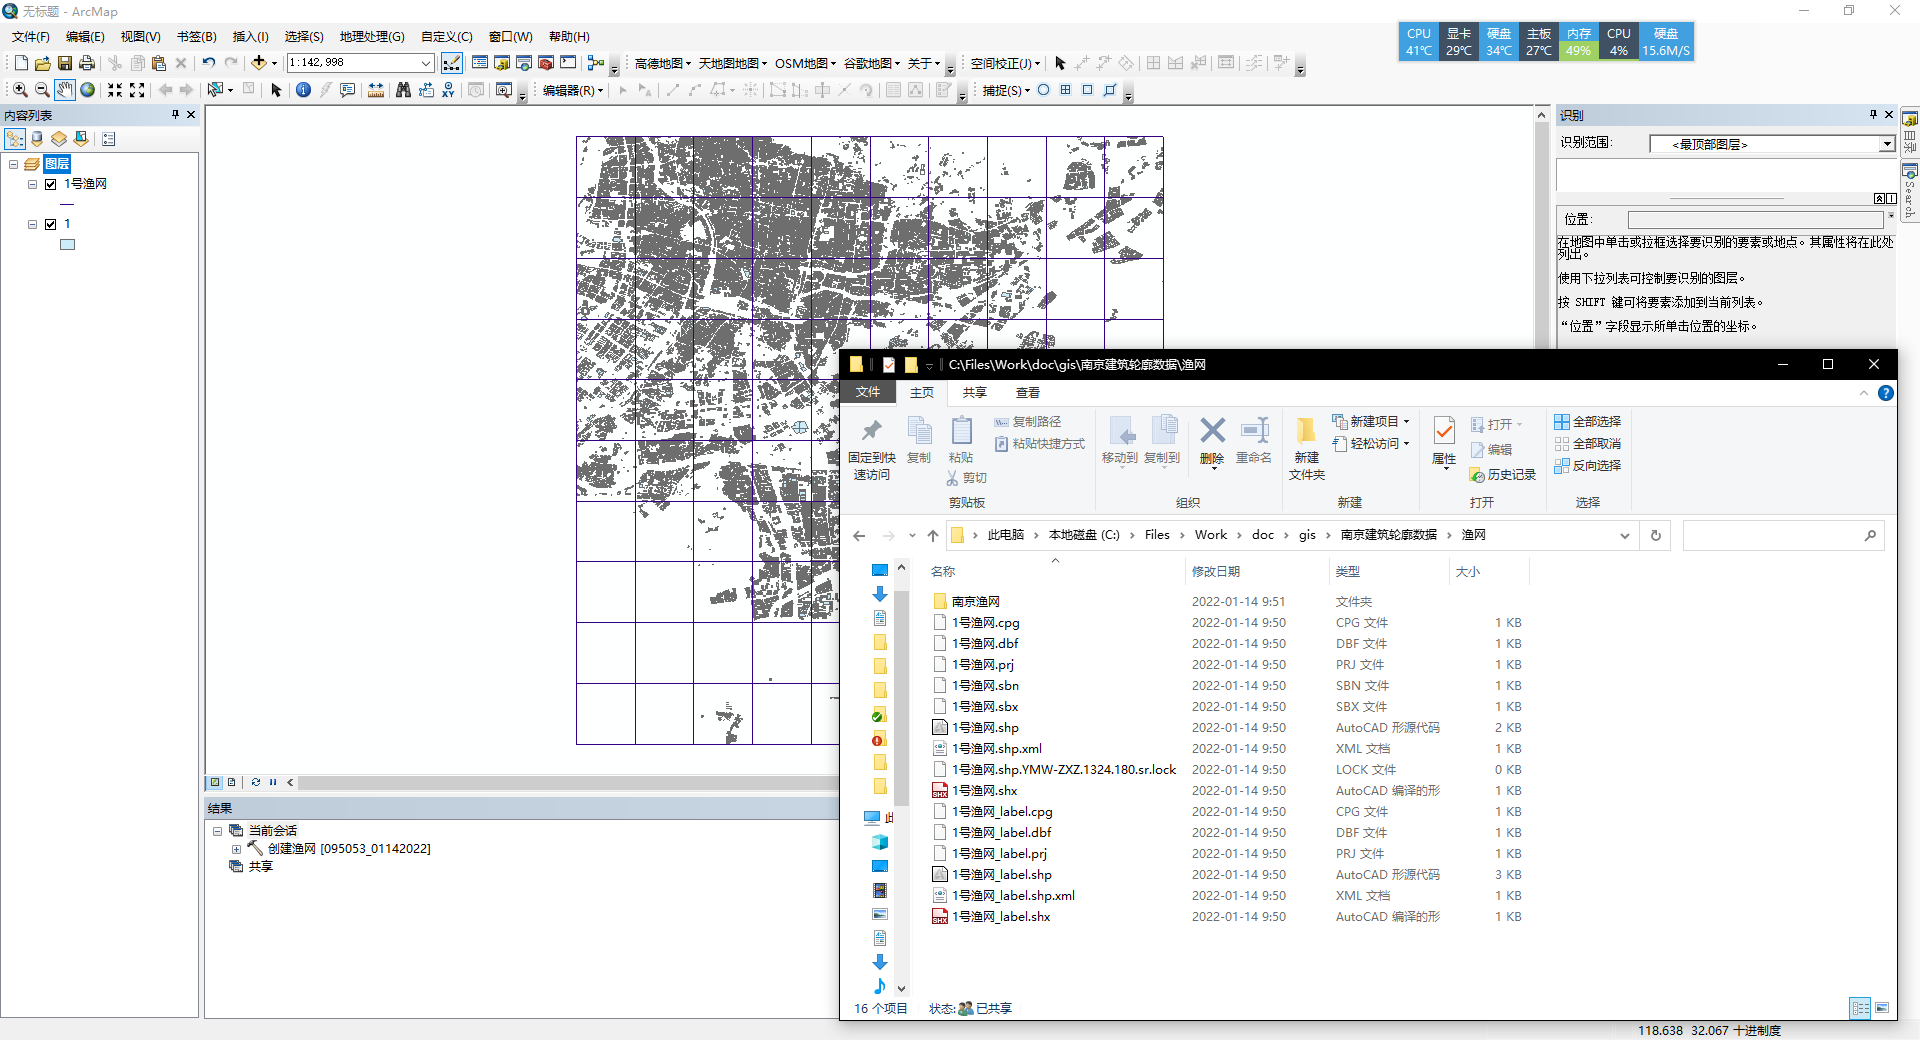Click the List By Selection icon
Image resolution: width=1920 pixels, height=1040 pixels.
pos(81,139)
